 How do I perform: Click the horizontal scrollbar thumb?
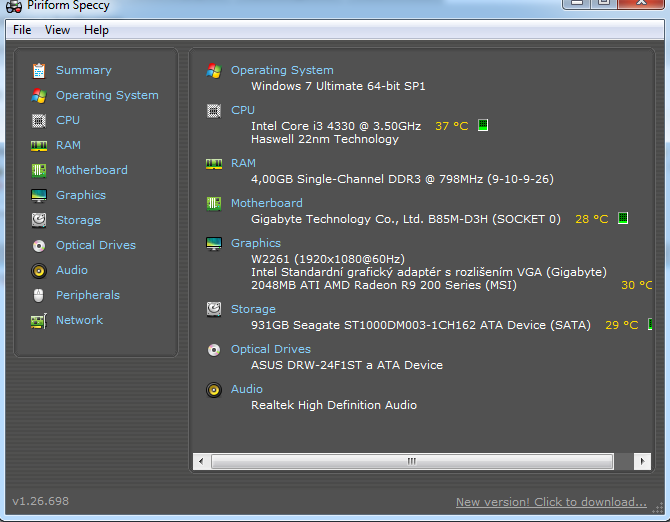click(412, 461)
